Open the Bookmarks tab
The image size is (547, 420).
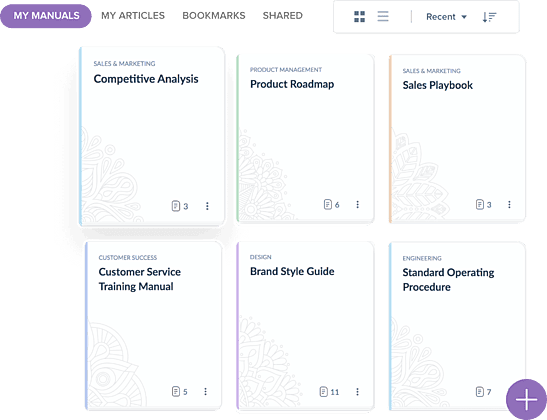point(214,16)
